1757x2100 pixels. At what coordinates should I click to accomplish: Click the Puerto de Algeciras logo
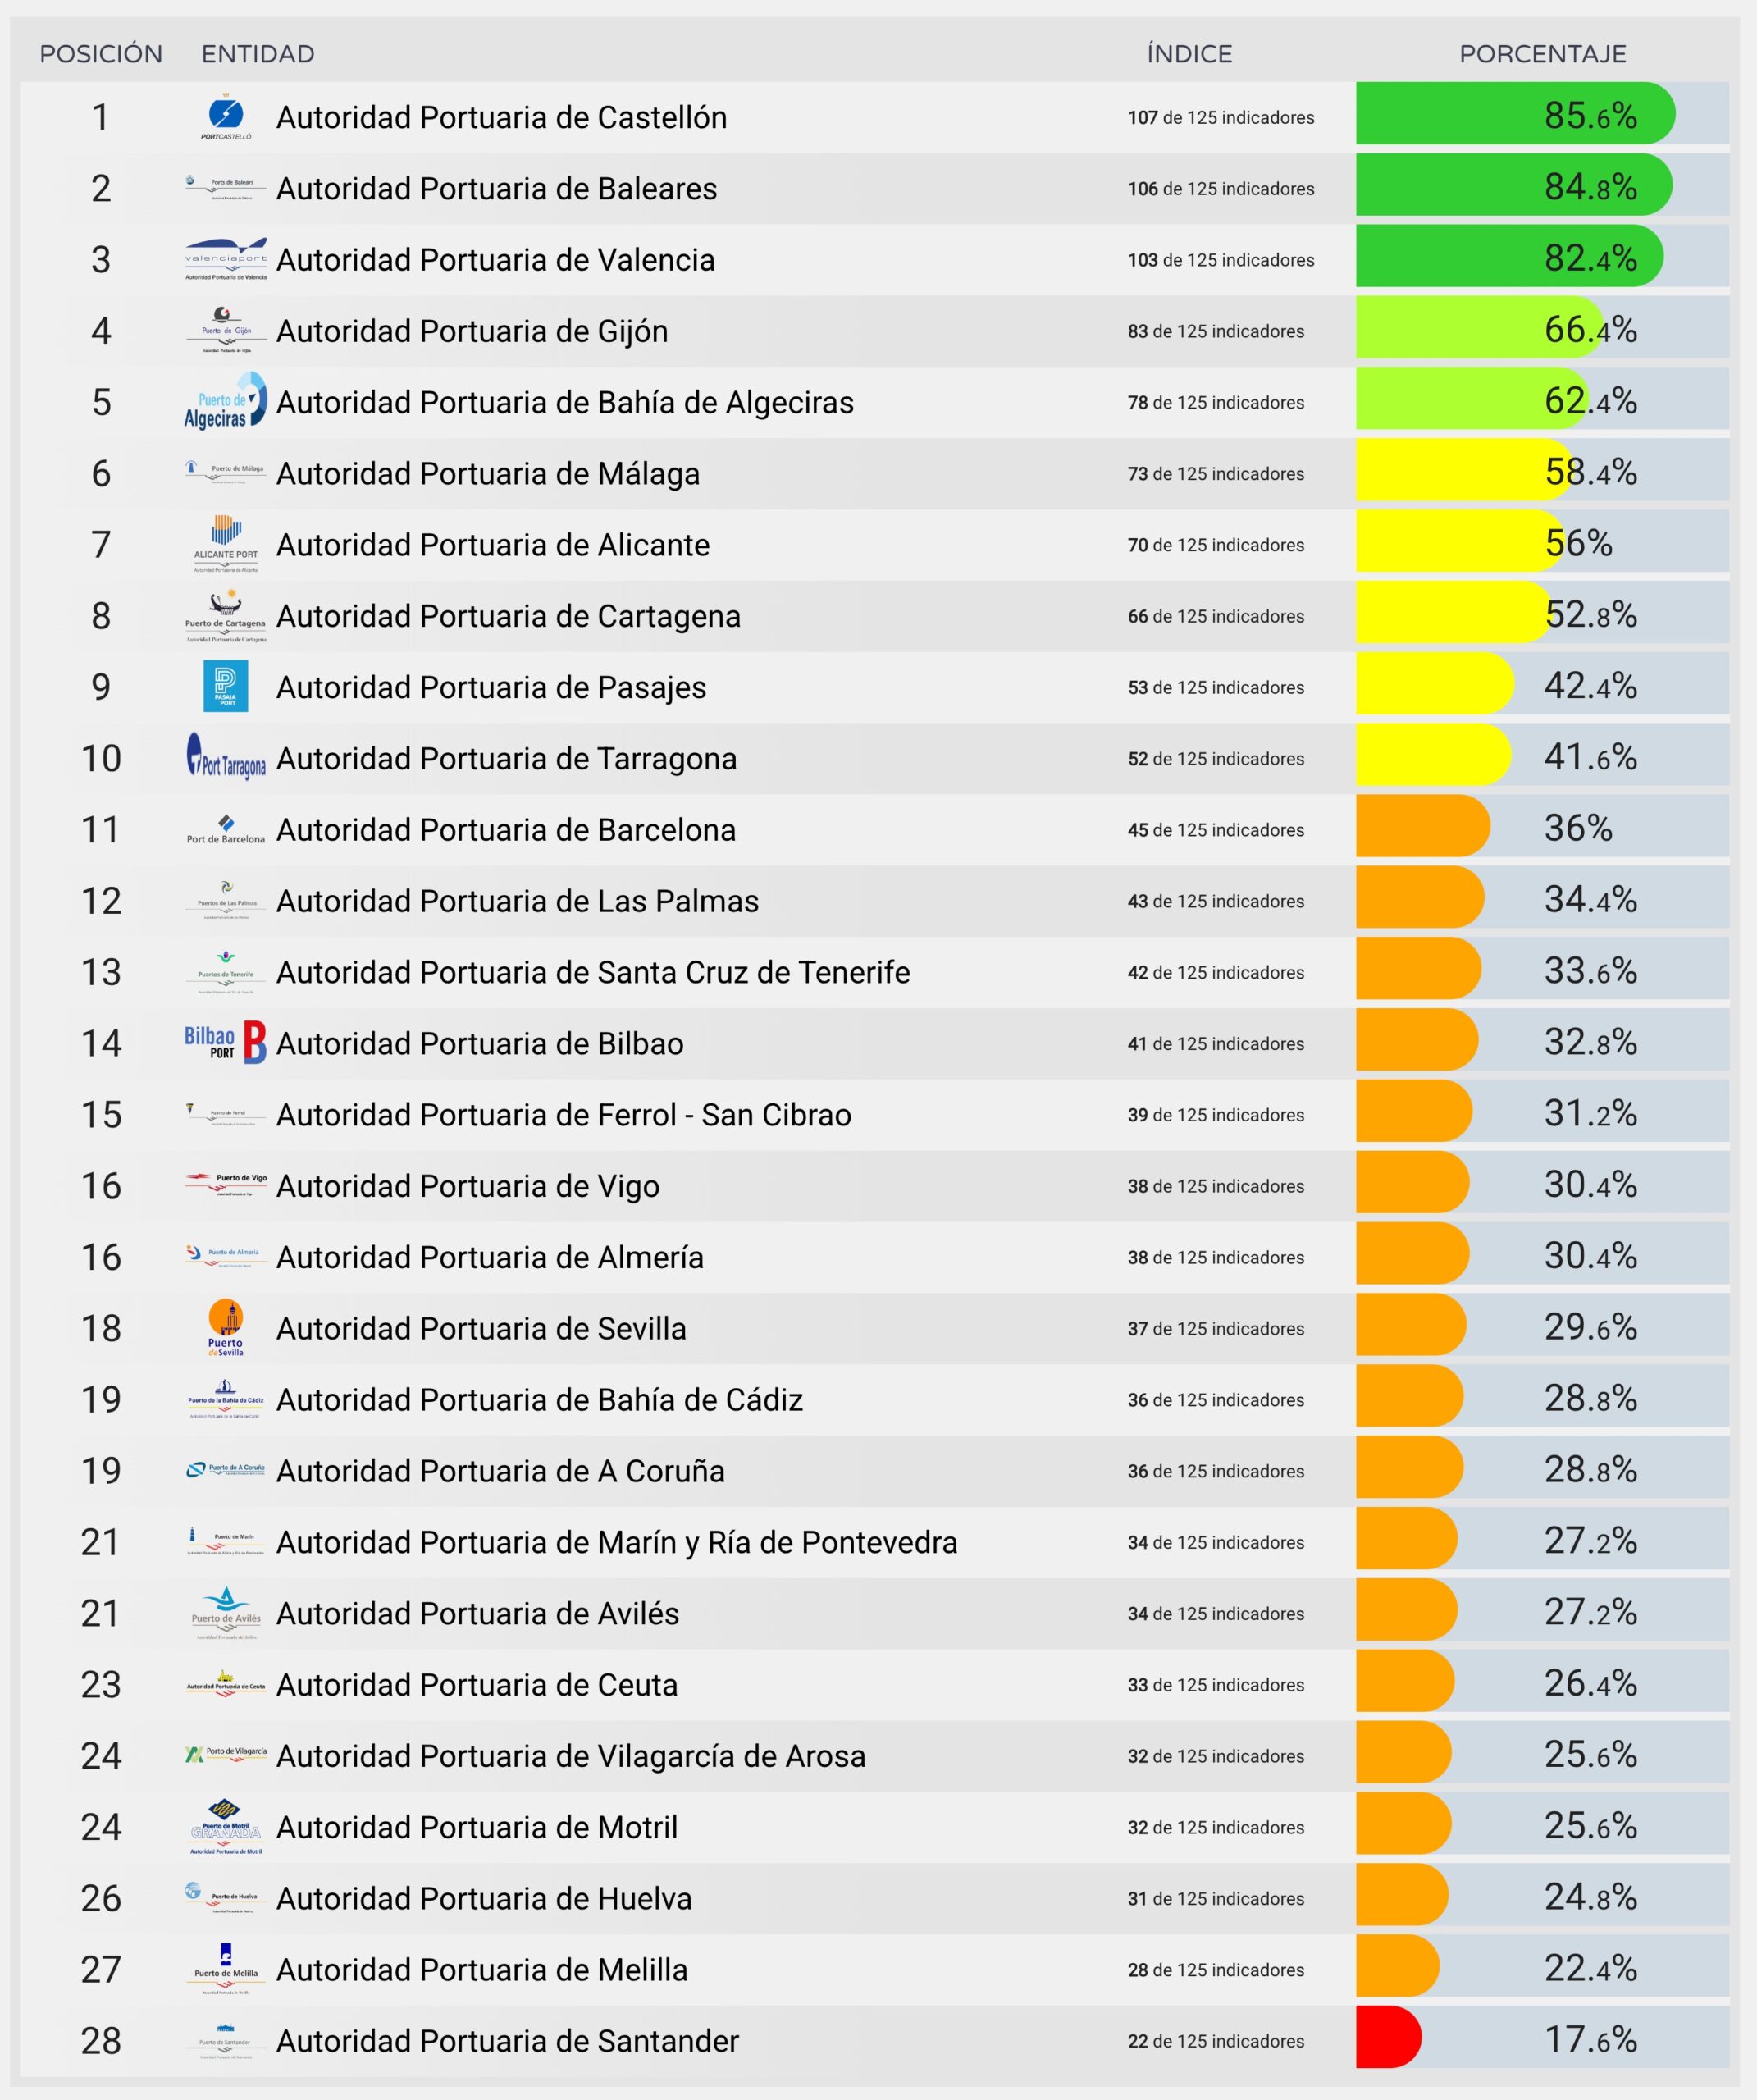pyautogui.click(x=226, y=401)
